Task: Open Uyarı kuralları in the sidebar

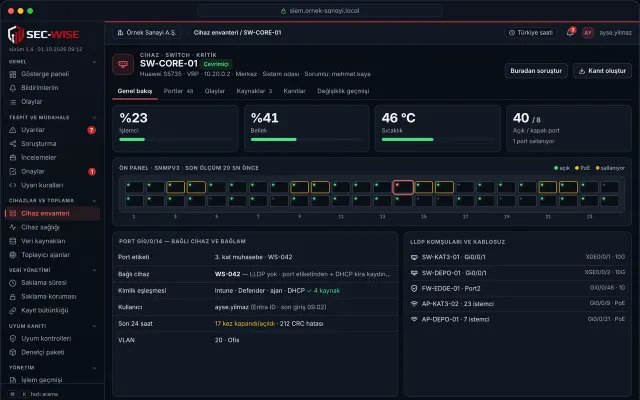Action: pyautogui.click(x=52, y=185)
